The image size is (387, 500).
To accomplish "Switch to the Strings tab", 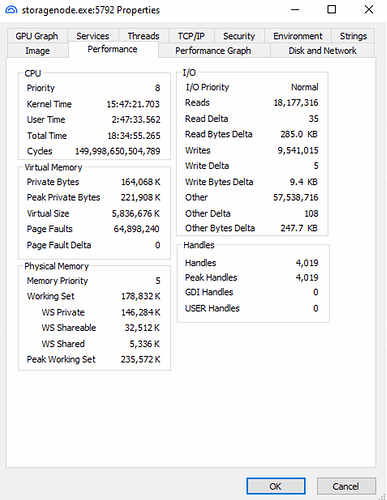I will tap(353, 36).
